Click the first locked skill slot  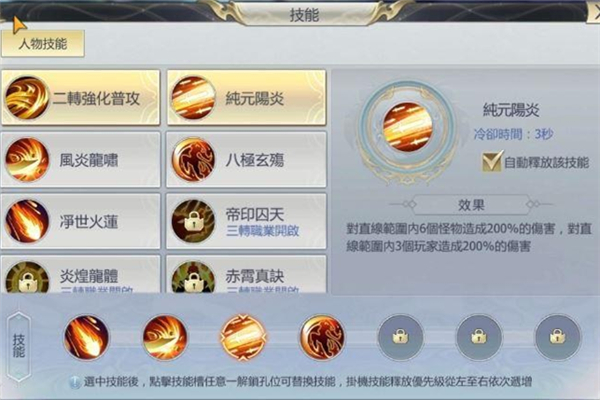pos(401,338)
